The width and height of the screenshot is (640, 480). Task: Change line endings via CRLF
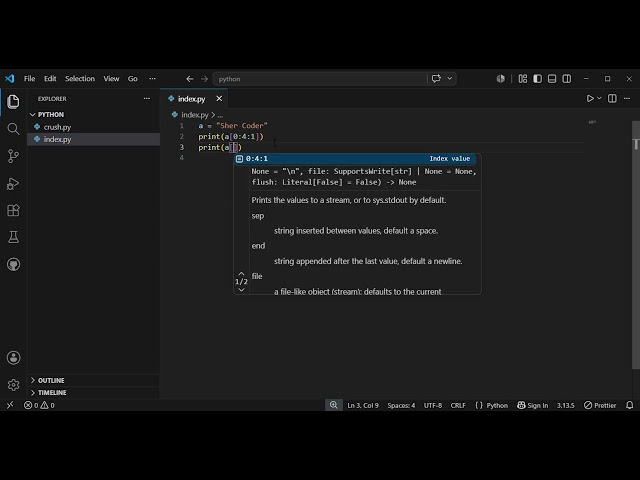point(458,405)
